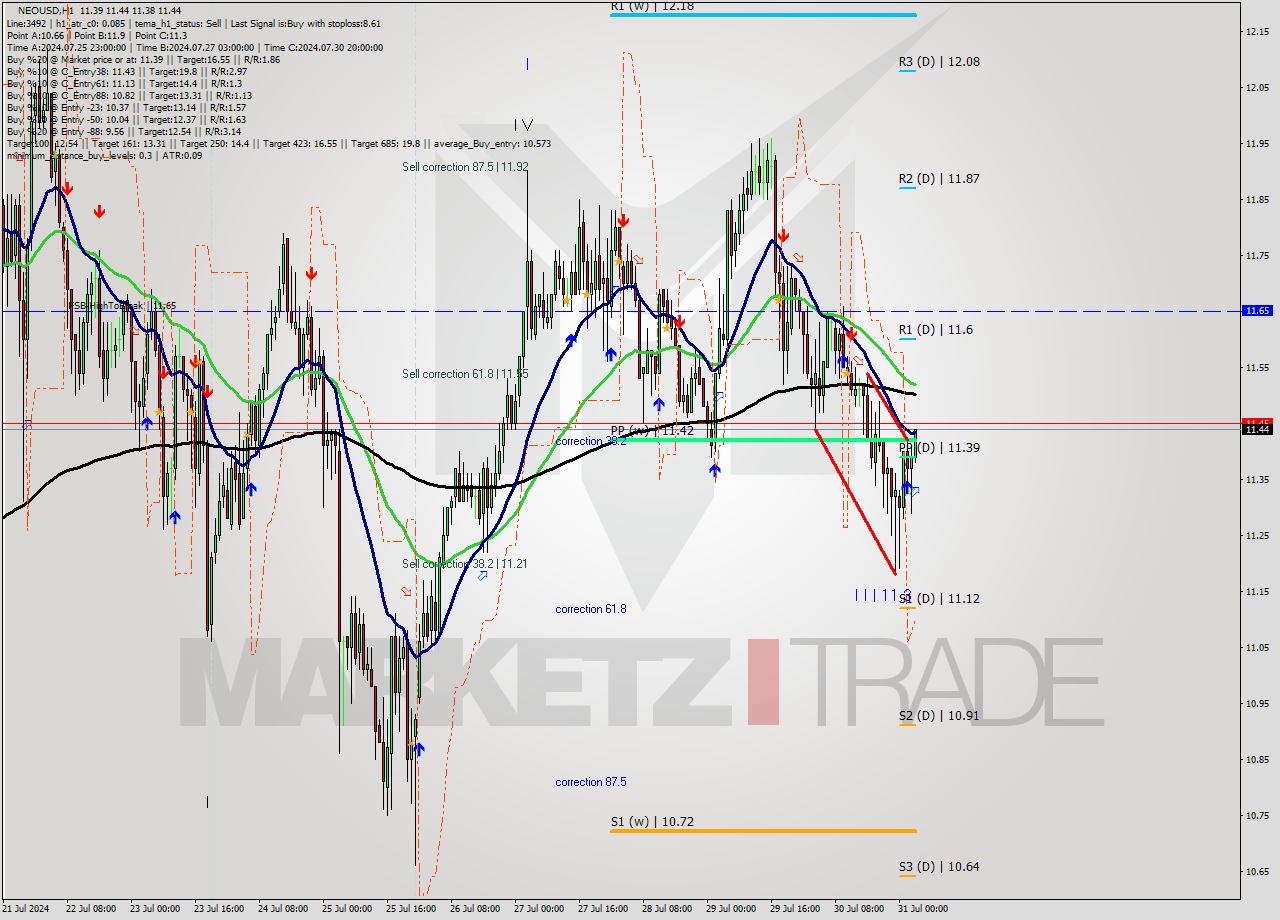Click the S3 (D) | 10.64 support label
This screenshot has height=920, width=1280.
tap(938, 867)
